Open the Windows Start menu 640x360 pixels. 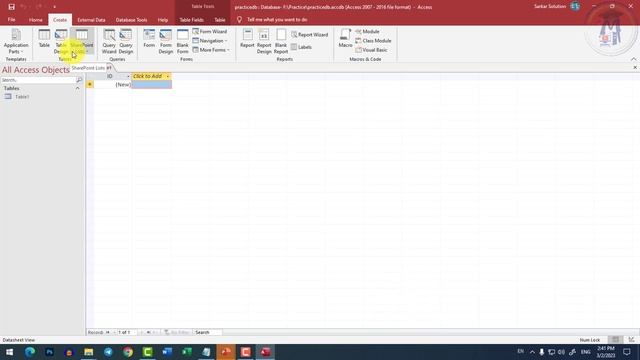click(x=9, y=352)
